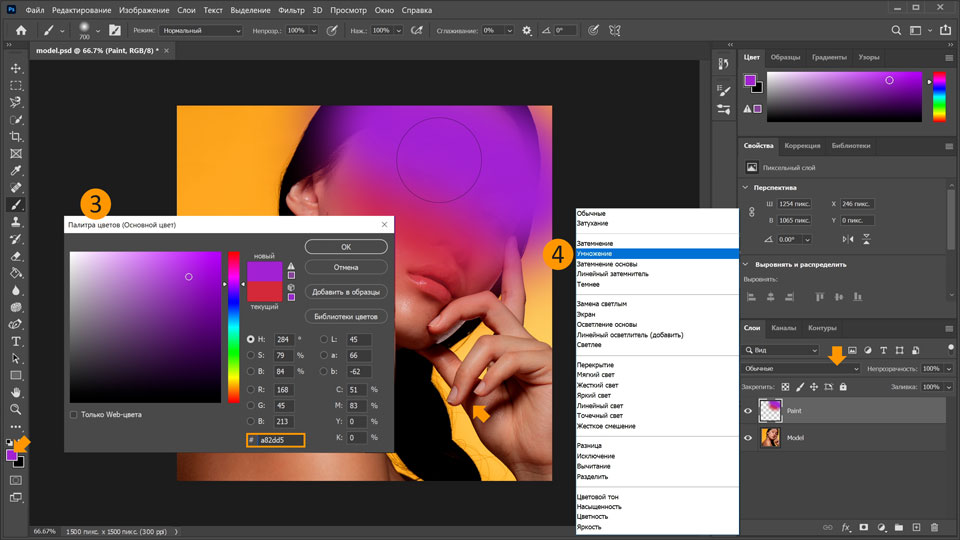Close the color picker dialog
Image resolution: width=960 pixels, height=540 pixels.
(x=384, y=225)
